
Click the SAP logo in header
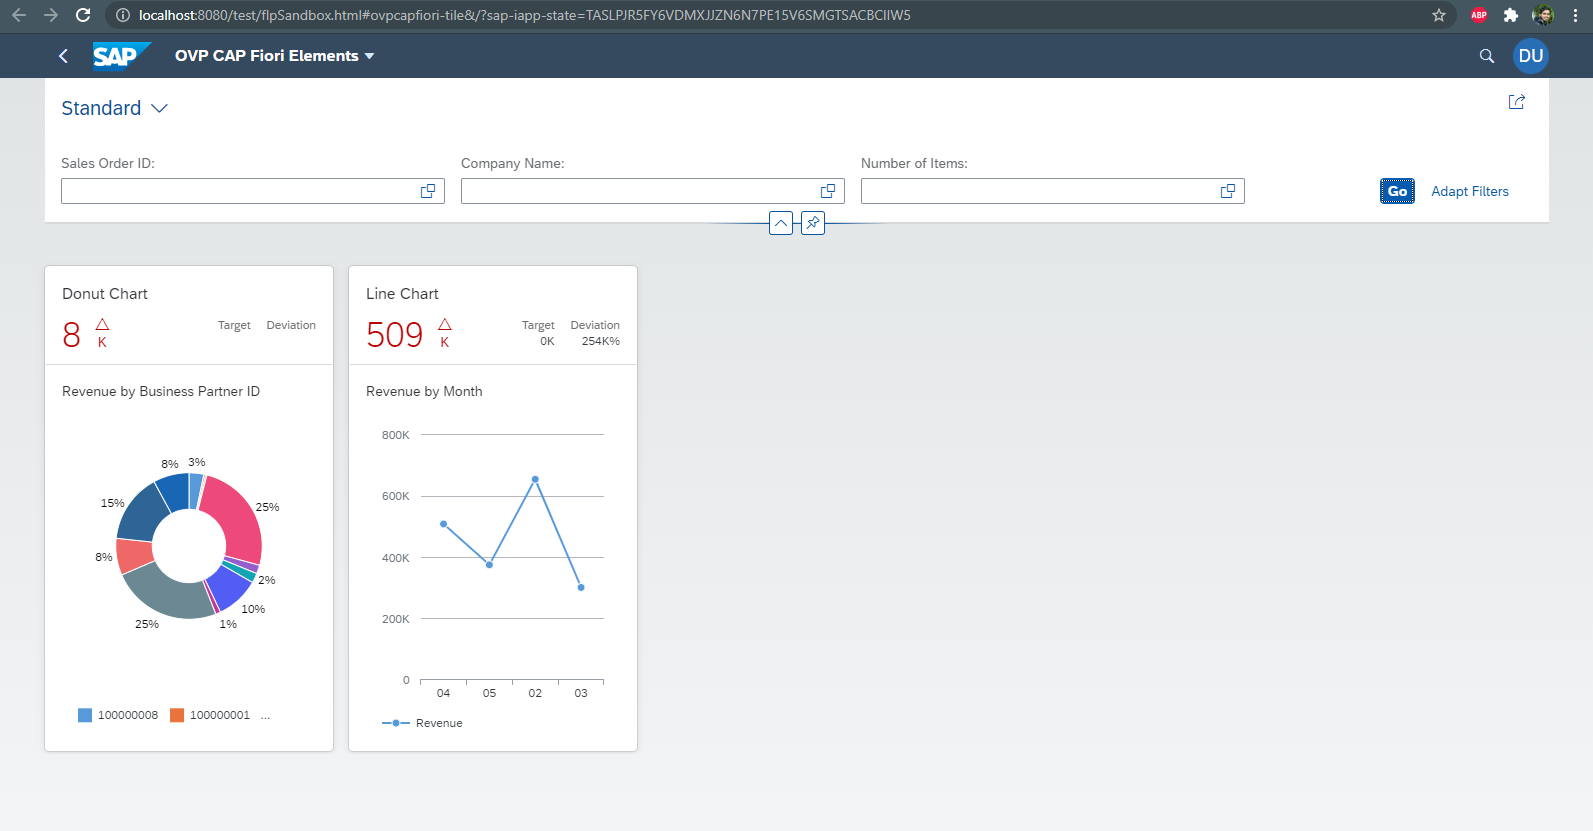(x=120, y=56)
